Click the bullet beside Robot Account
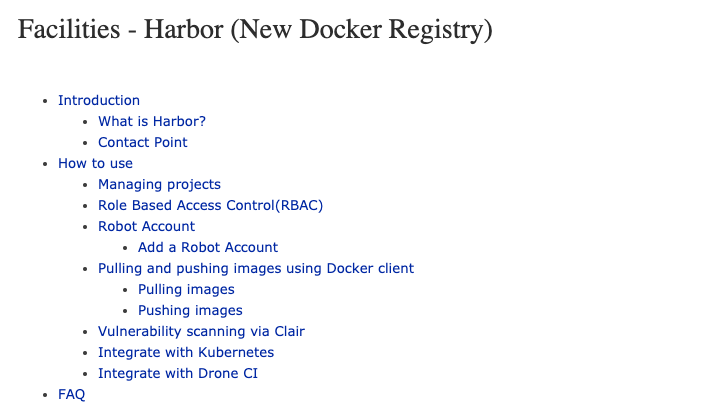The width and height of the screenshot is (716, 409). [85, 227]
